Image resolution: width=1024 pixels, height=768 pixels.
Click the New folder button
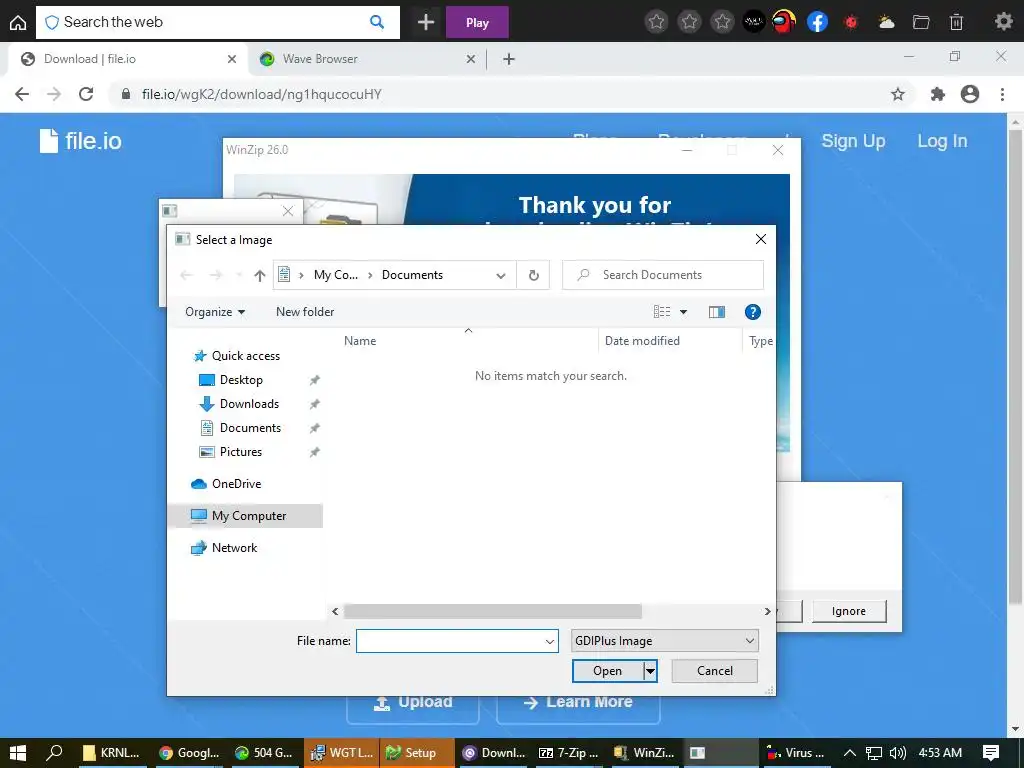[x=305, y=312]
